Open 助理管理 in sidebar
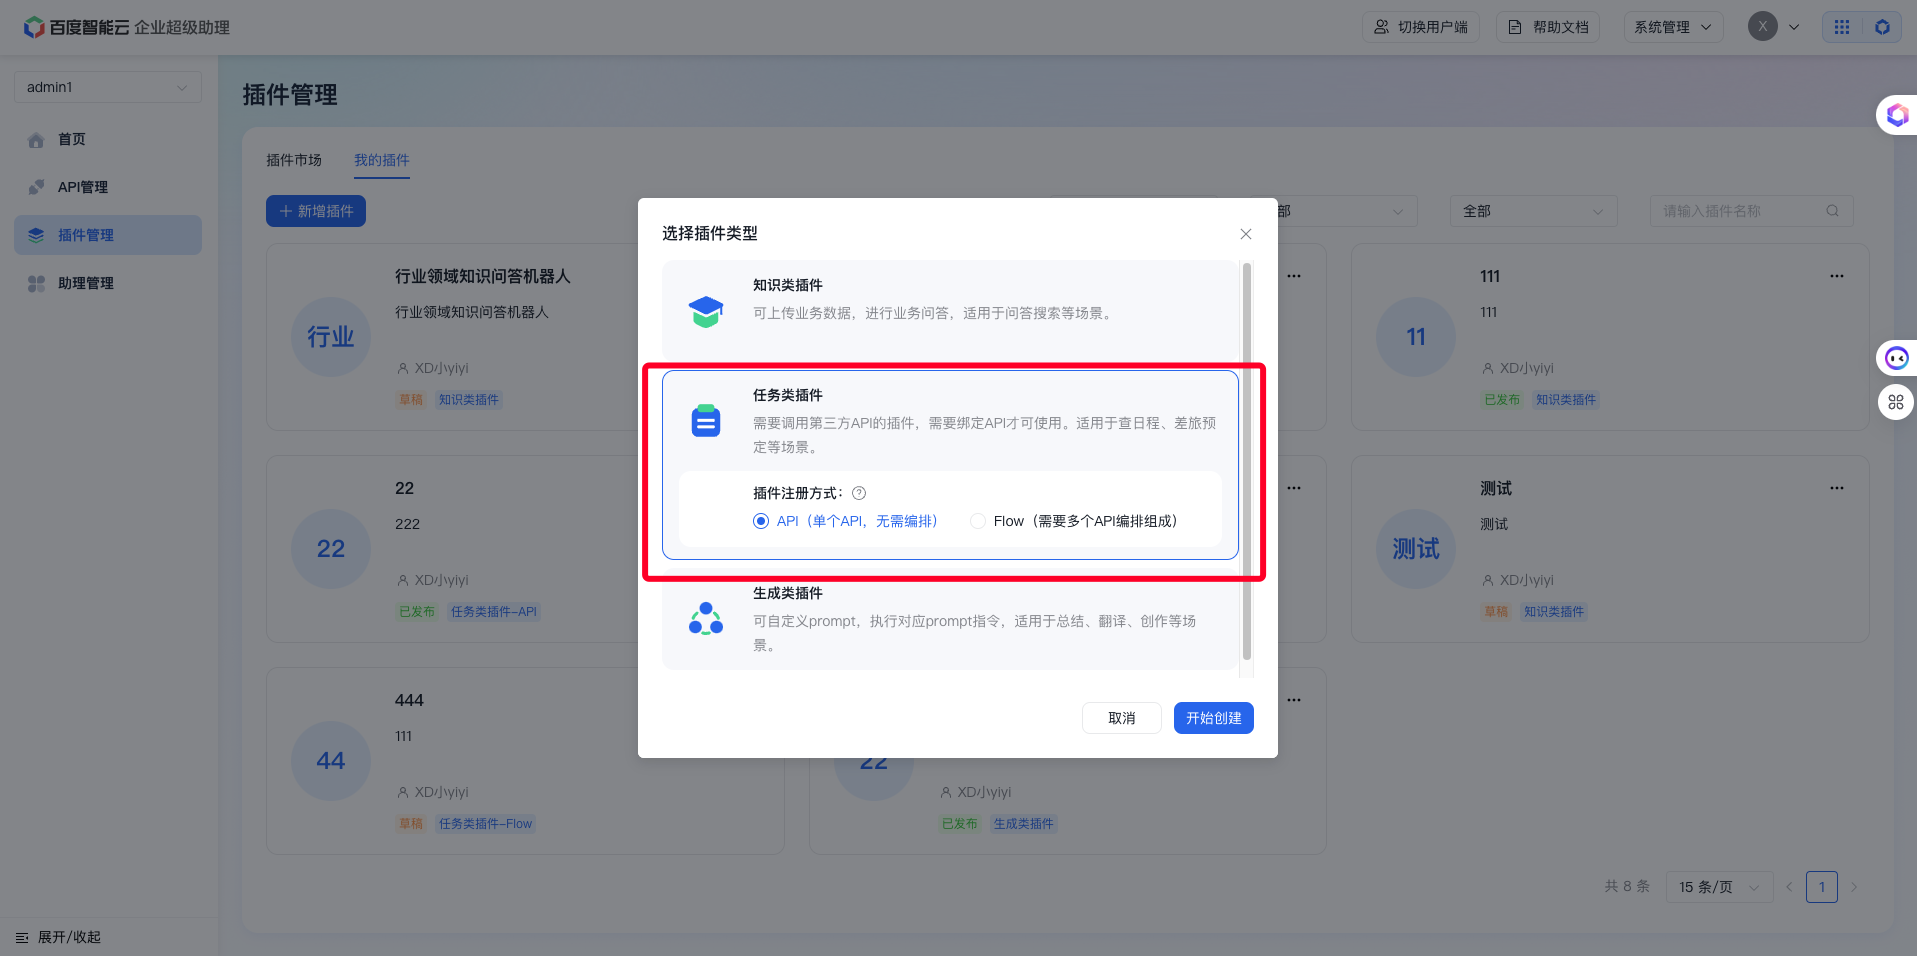This screenshot has height=956, width=1917. [x=108, y=283]
